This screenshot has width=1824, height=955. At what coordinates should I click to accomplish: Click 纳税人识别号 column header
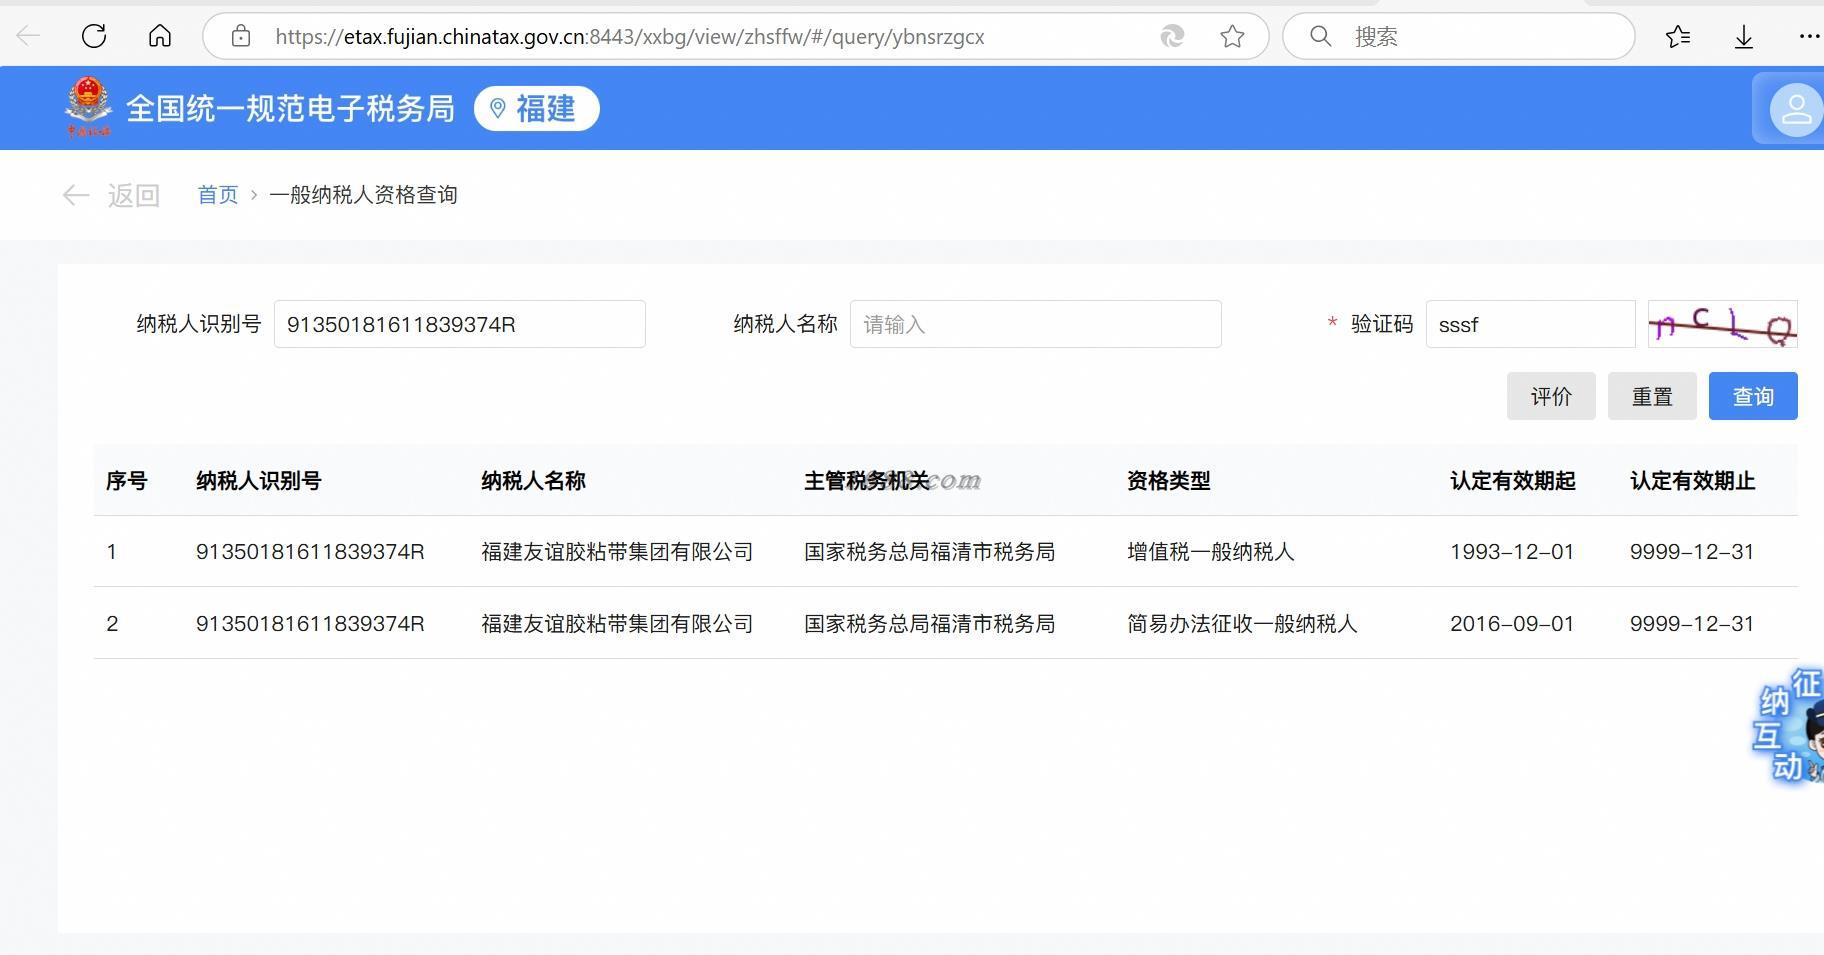(259, 481)
